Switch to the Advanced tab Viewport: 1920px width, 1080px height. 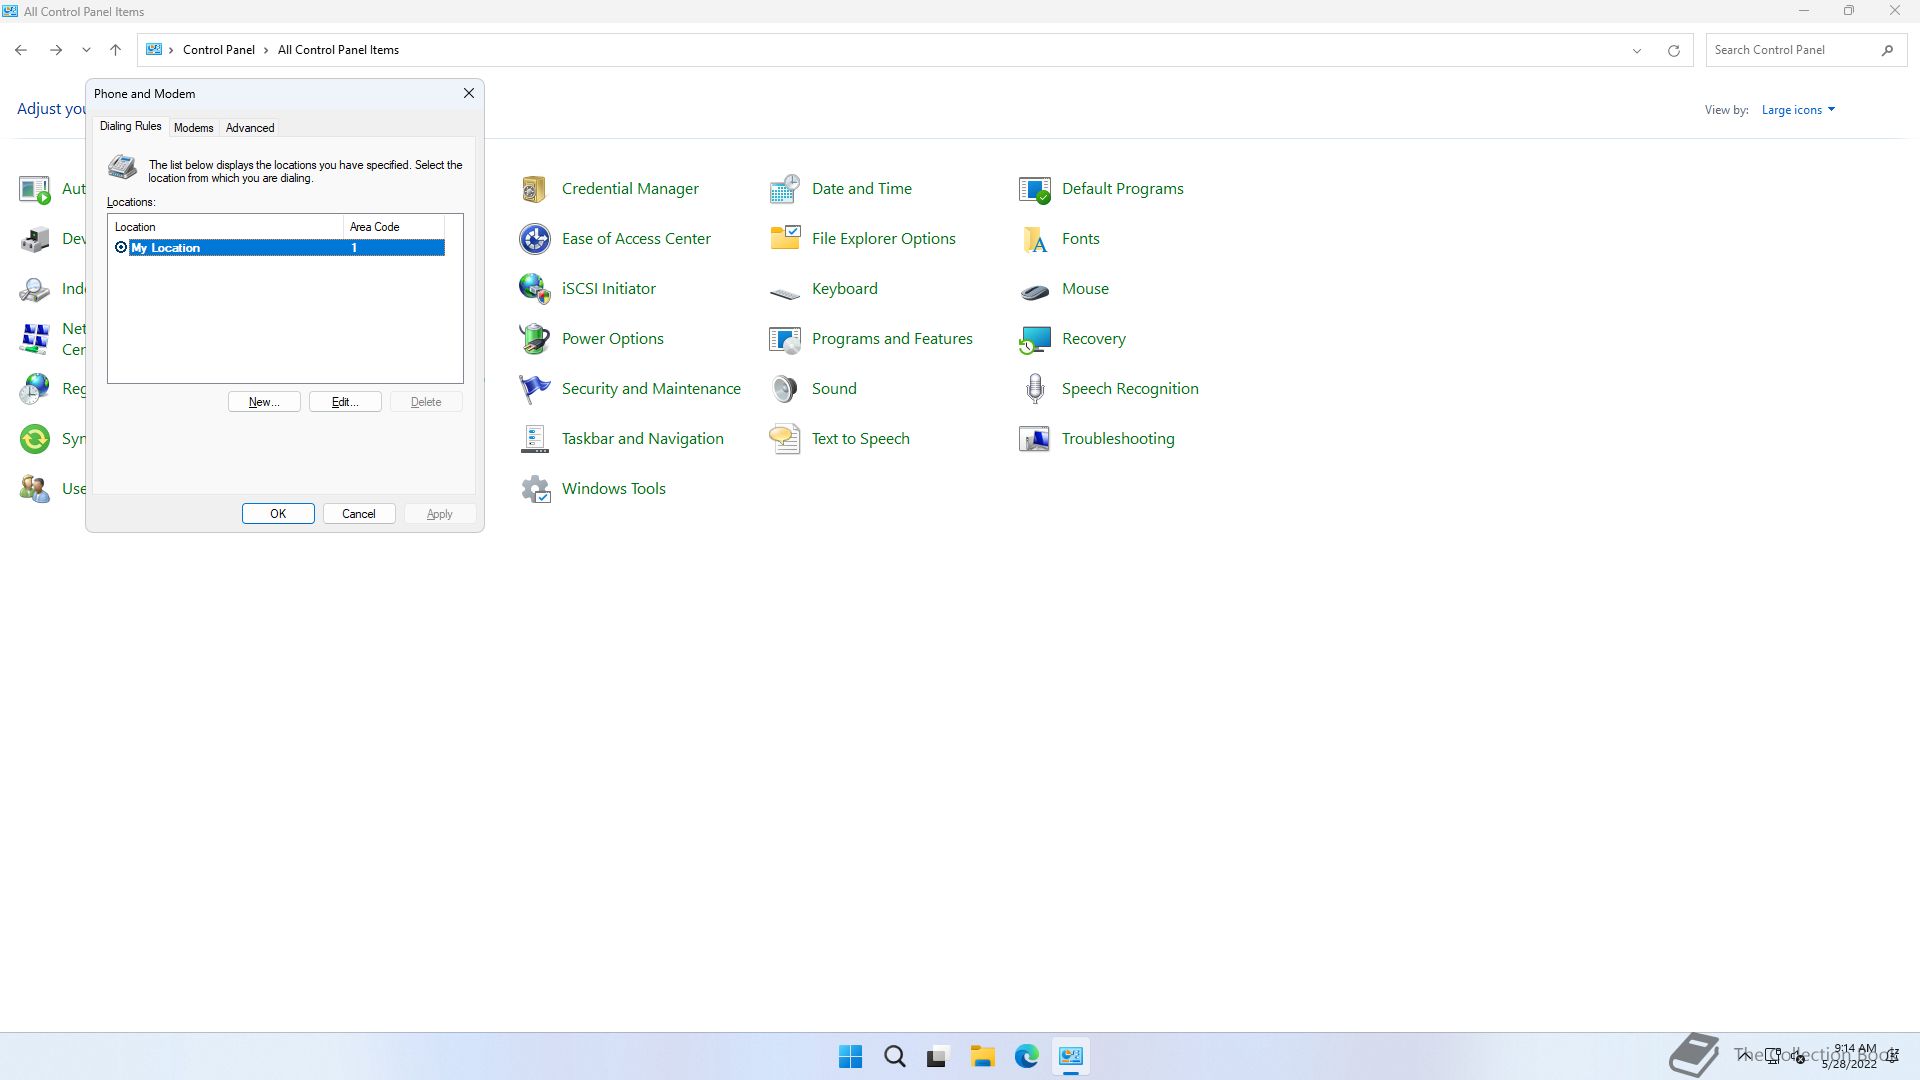pyautogui.click(x=250, y=128)
